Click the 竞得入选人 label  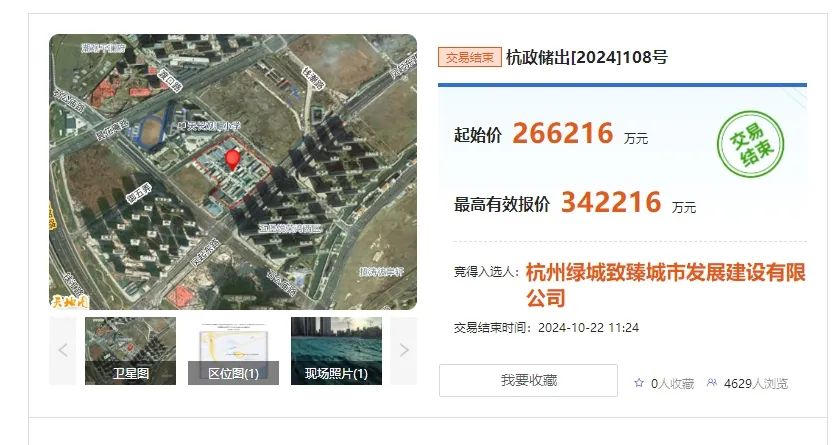coord(486,272)
